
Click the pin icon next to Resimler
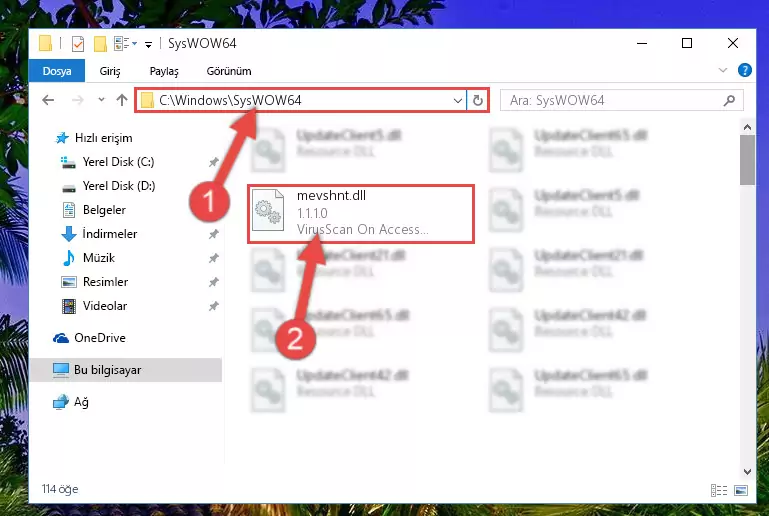[x=213, y=282]
